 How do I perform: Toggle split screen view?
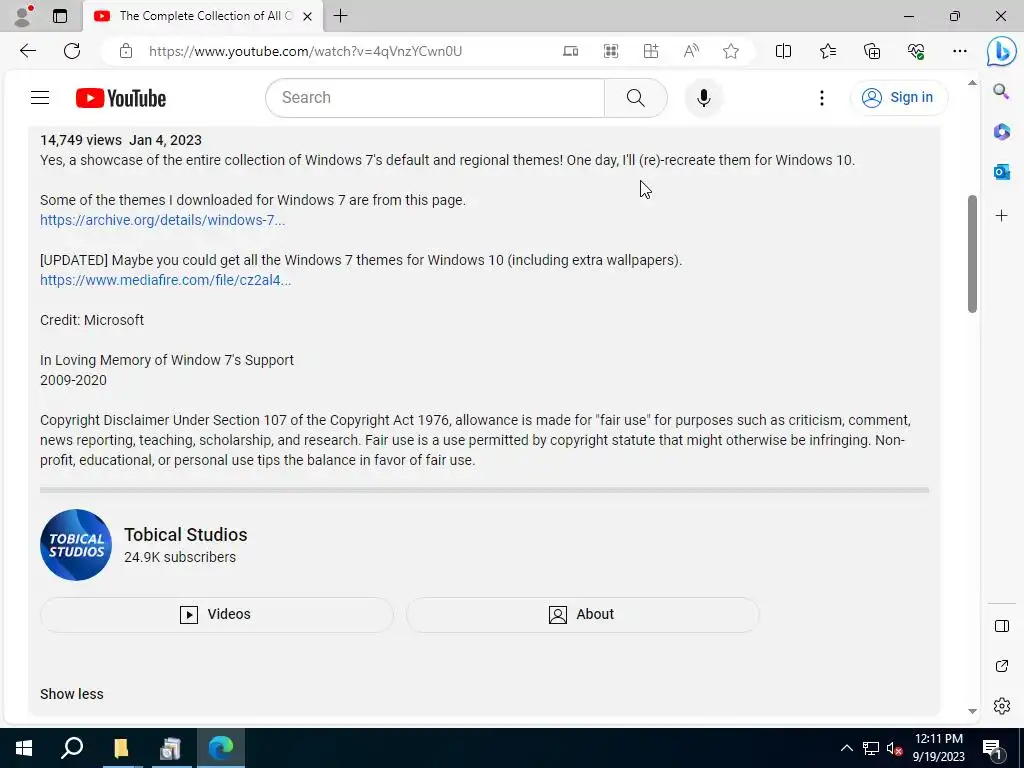pos(783,51)
